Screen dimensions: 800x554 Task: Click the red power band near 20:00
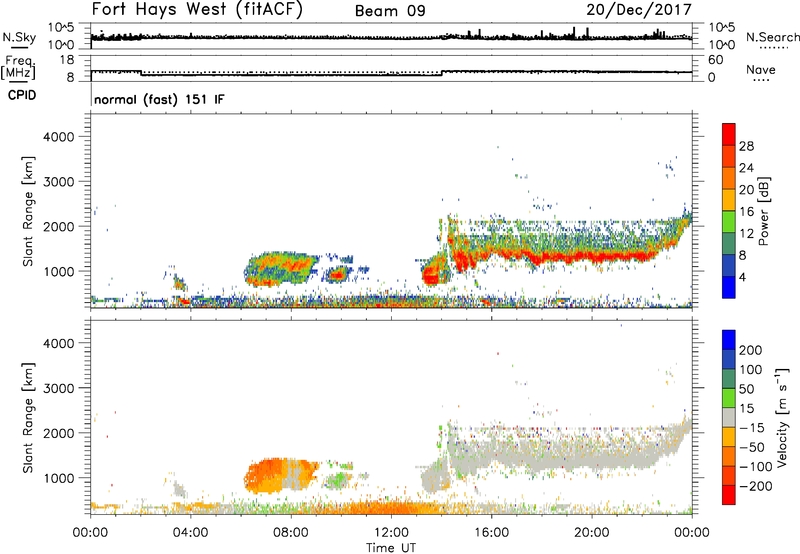pos(592,255)
